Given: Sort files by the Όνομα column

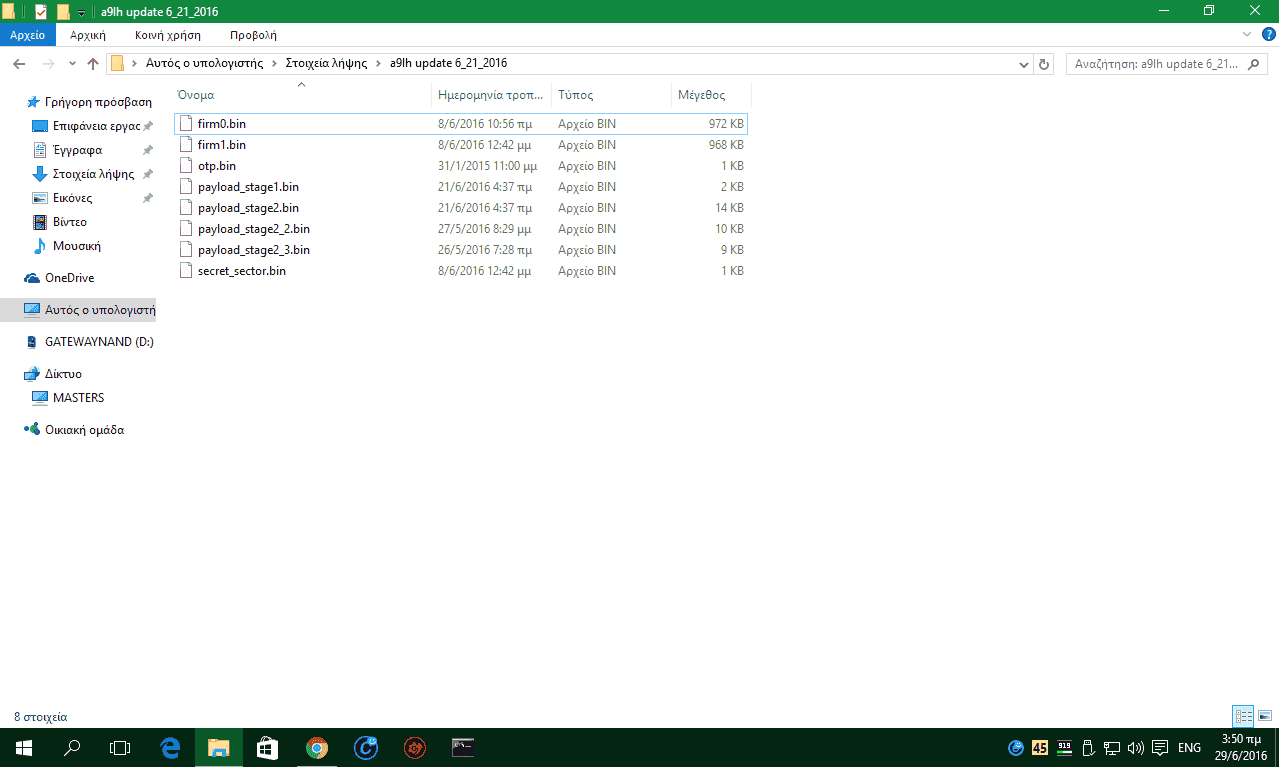Looking at the screenshot, I should [x=302, y=95].
